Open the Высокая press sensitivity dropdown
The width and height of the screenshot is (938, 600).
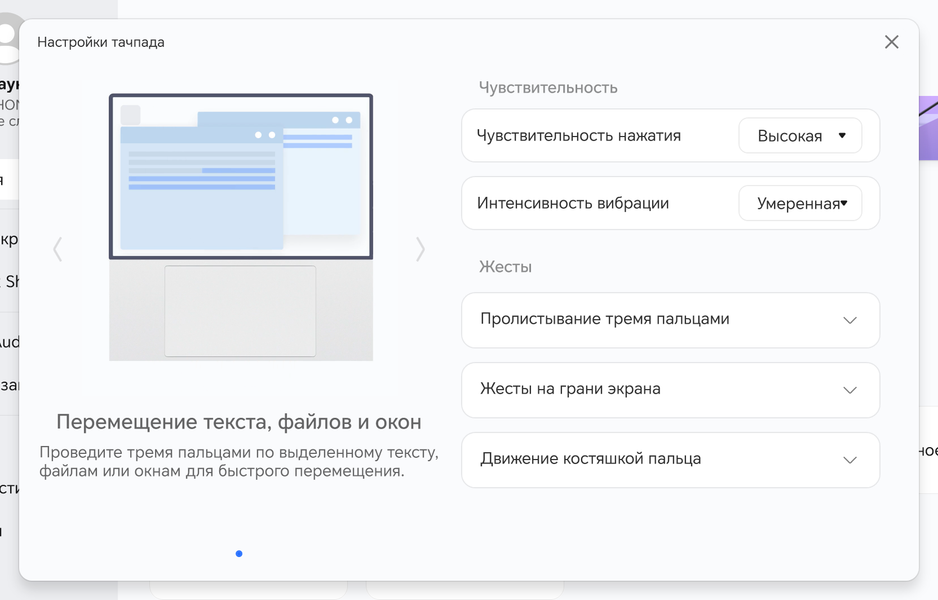coord(799,136)
